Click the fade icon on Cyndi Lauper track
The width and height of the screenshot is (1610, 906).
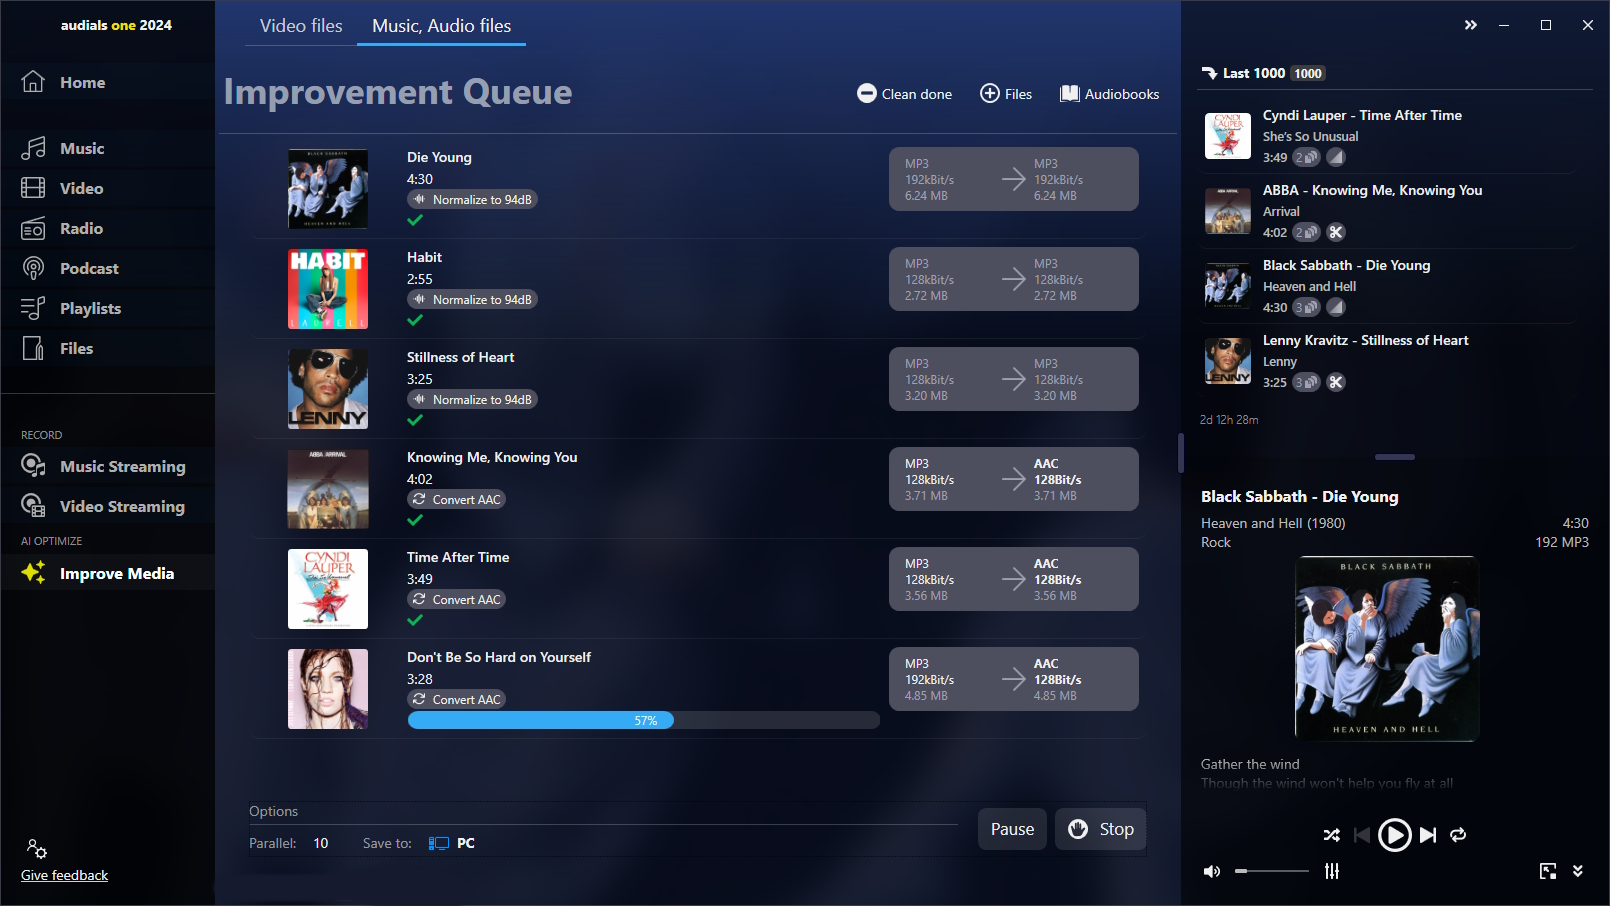coord(1336,157)
